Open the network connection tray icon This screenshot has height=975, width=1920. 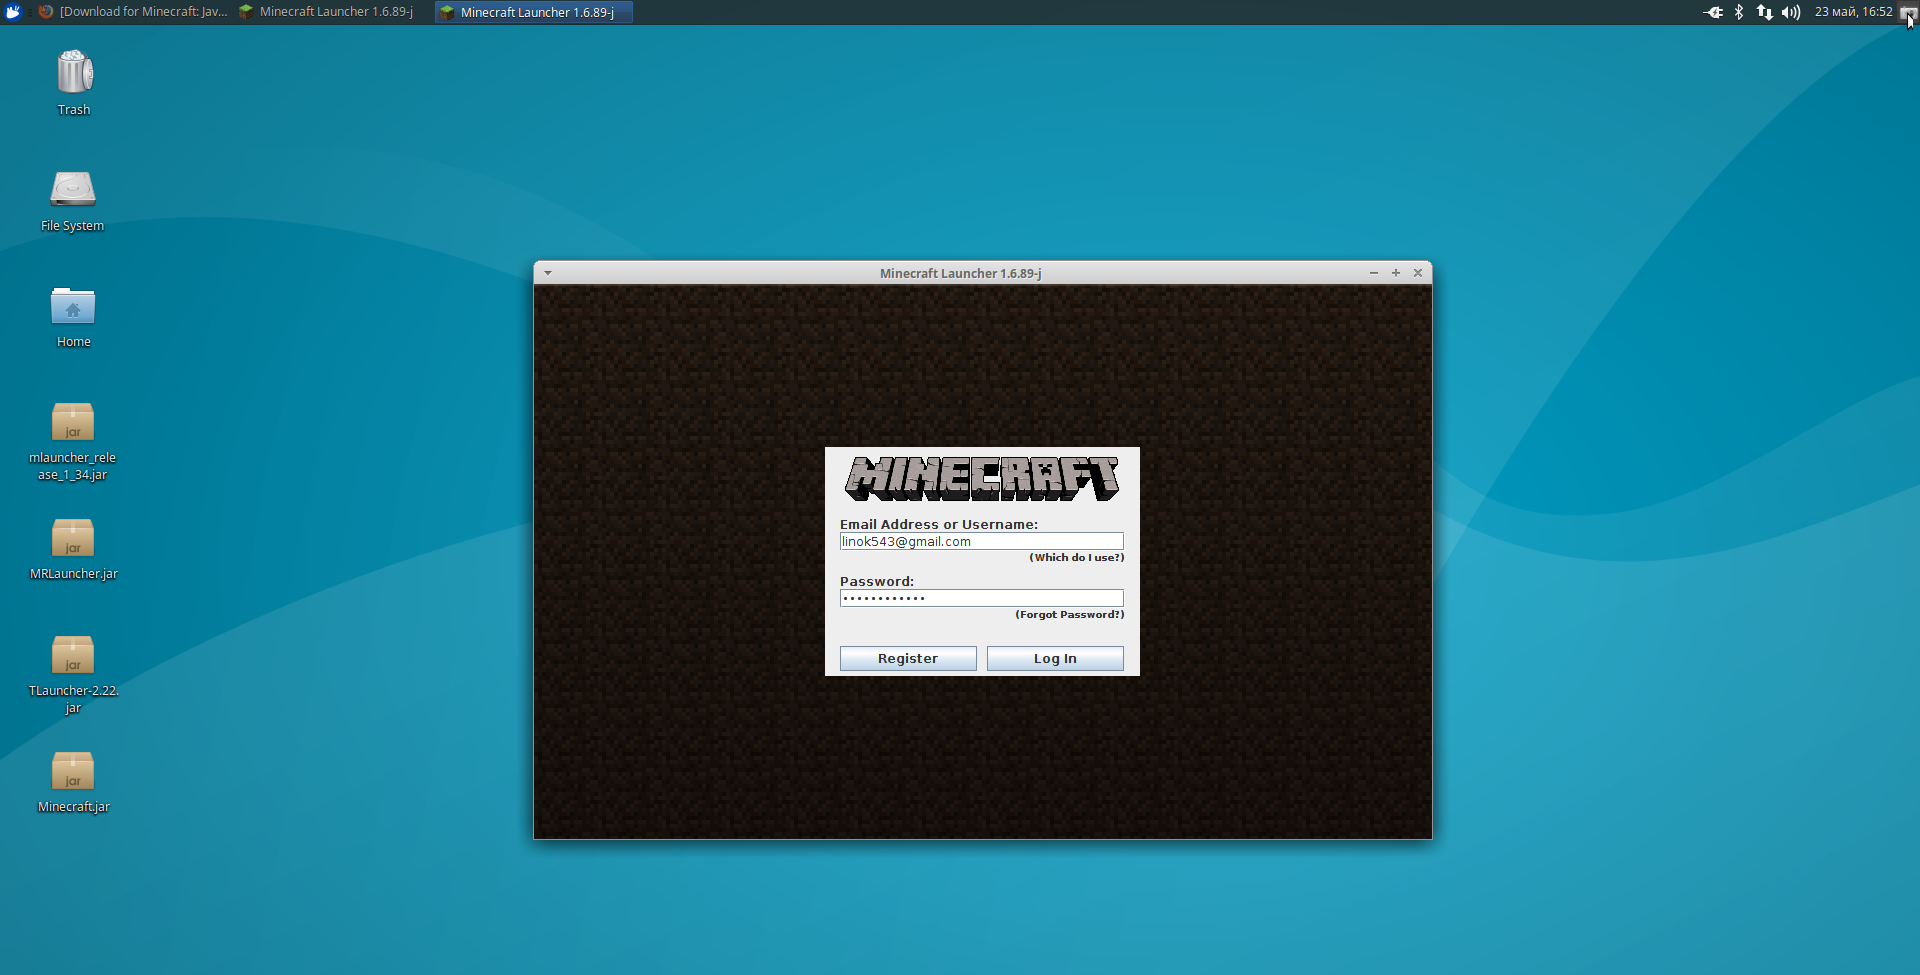pyautogui.click(x=1765, y=12)
